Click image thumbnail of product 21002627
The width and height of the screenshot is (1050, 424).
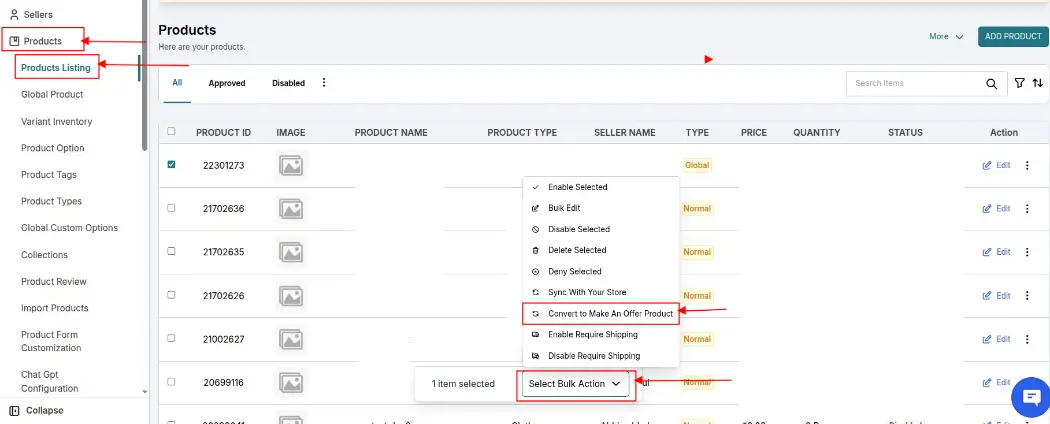point(291,340)
